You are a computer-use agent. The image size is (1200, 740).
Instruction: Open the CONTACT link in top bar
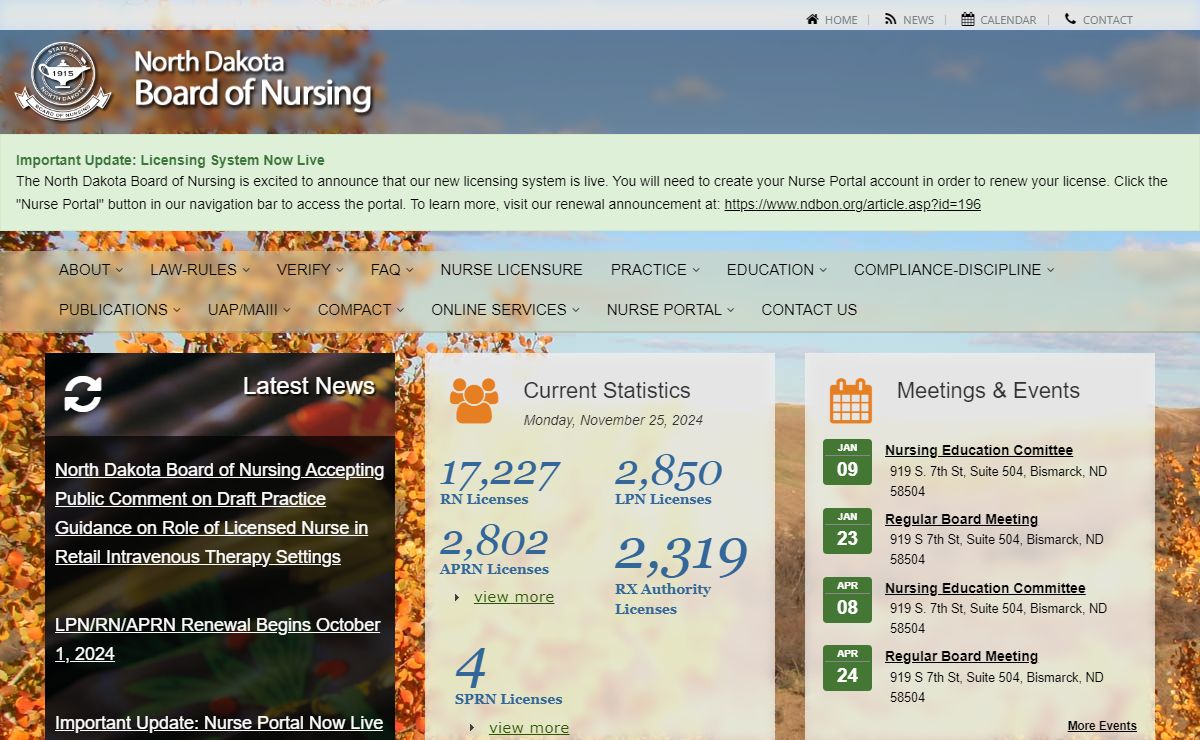[1108, 20]
